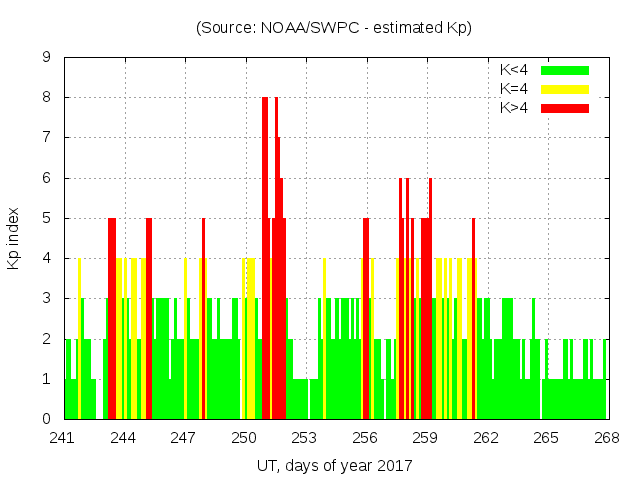Select the K=4 legend label text

click(515, 89)
